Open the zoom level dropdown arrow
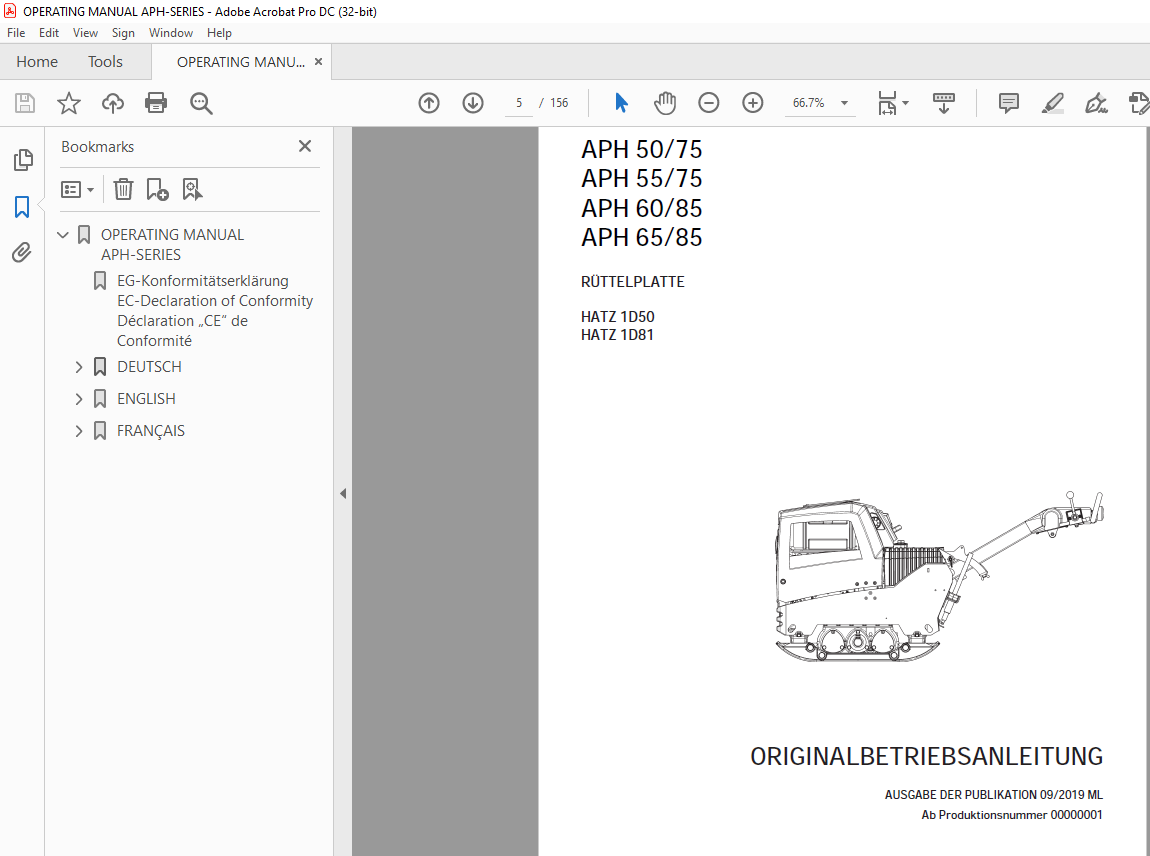 pyautogui.click(x=845, y=103)
